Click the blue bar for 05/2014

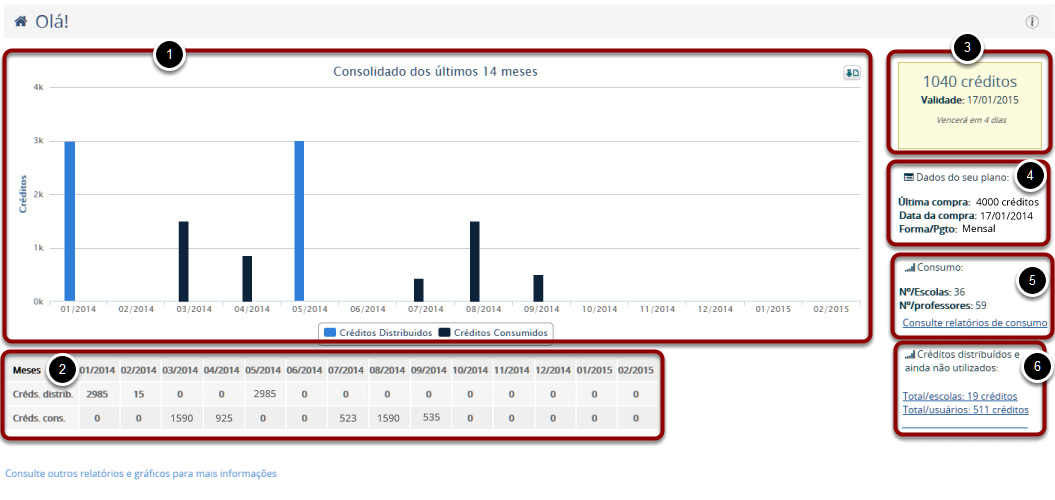click(299, 220)
